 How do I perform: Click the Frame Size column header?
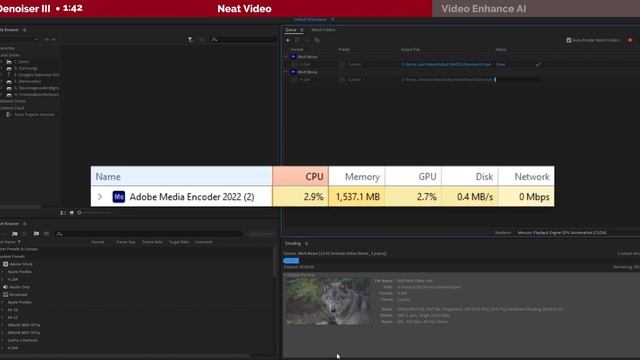coord(125,242)
